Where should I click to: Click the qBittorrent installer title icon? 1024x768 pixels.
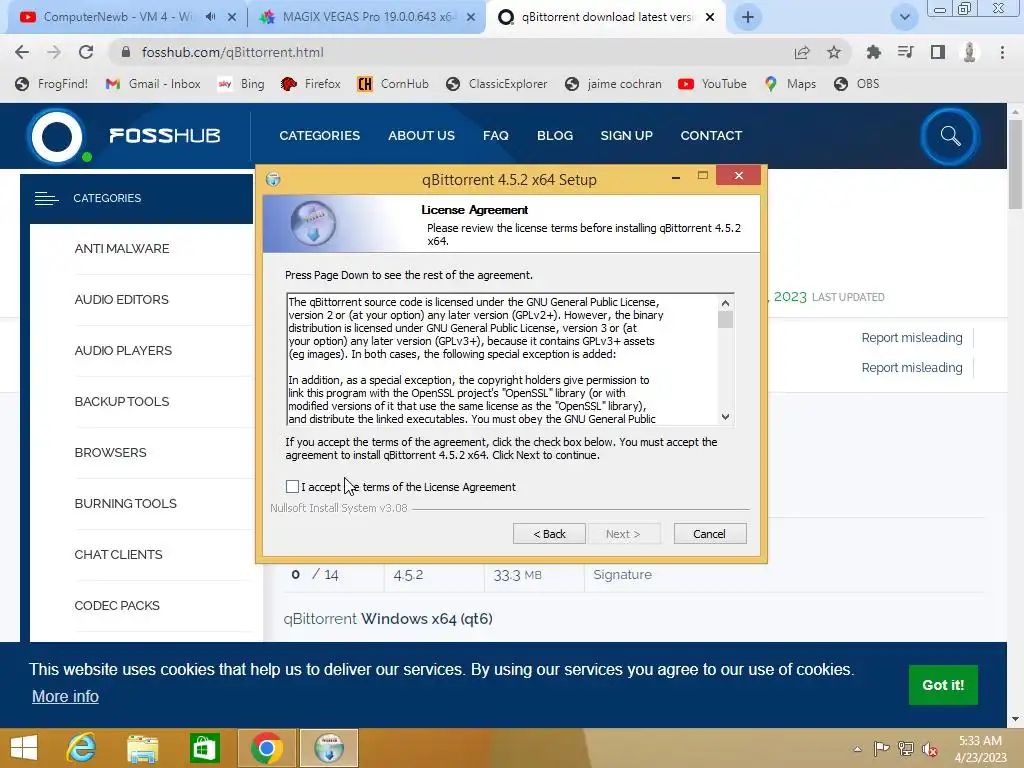pyautogui.click(x=273, y=179)
